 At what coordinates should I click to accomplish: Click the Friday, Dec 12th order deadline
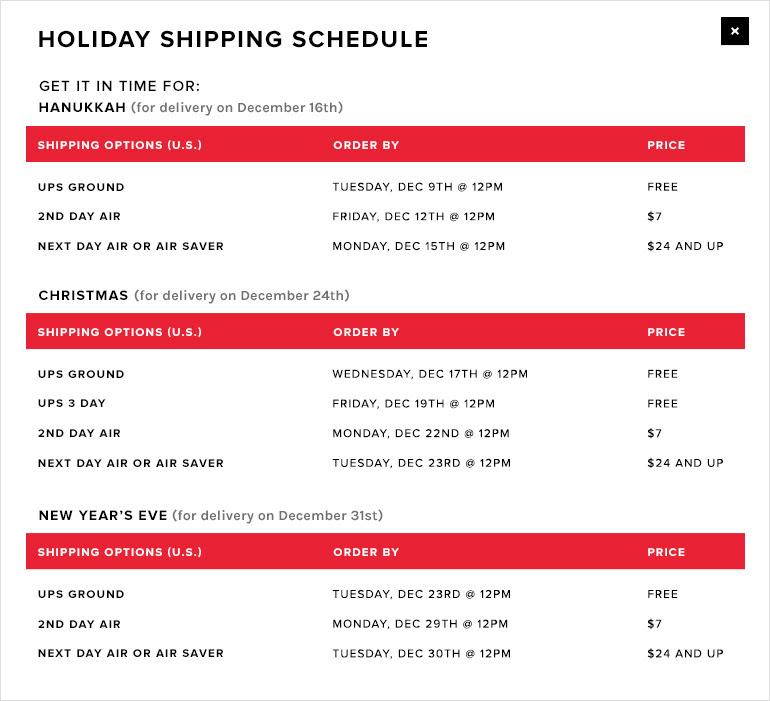(413, 216)
